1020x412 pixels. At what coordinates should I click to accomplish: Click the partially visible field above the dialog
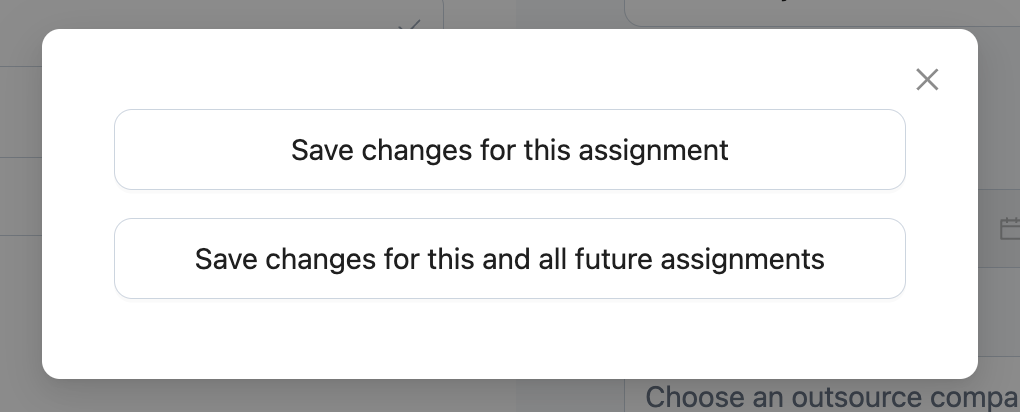[820, 12]
